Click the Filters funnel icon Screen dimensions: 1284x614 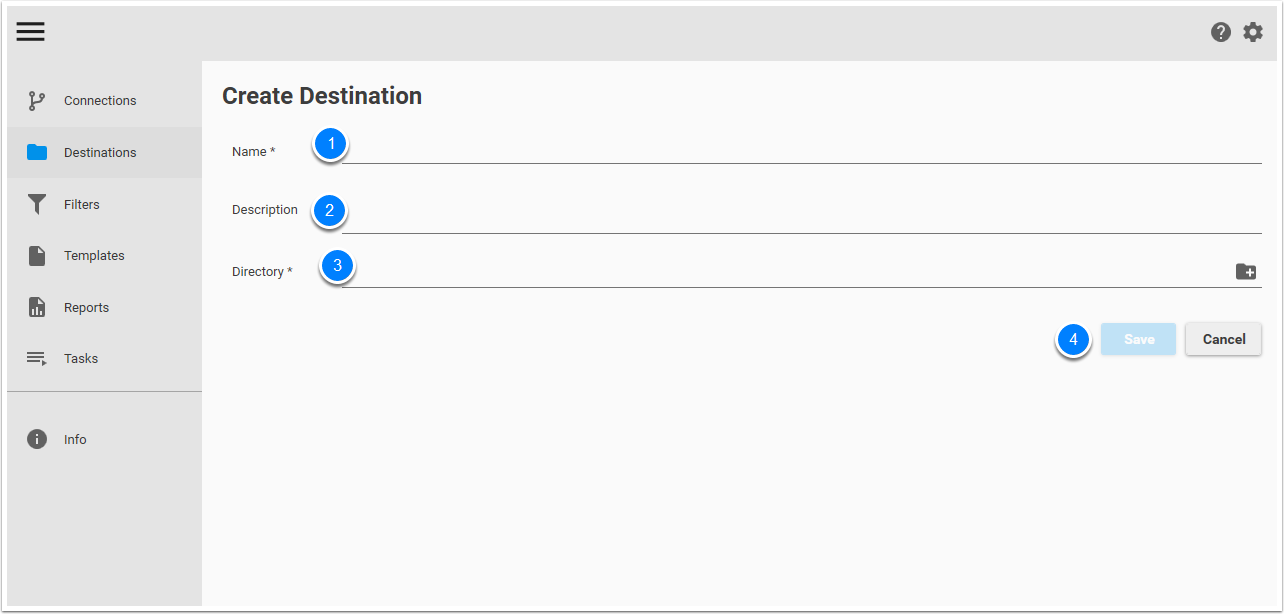click(37, 204)
